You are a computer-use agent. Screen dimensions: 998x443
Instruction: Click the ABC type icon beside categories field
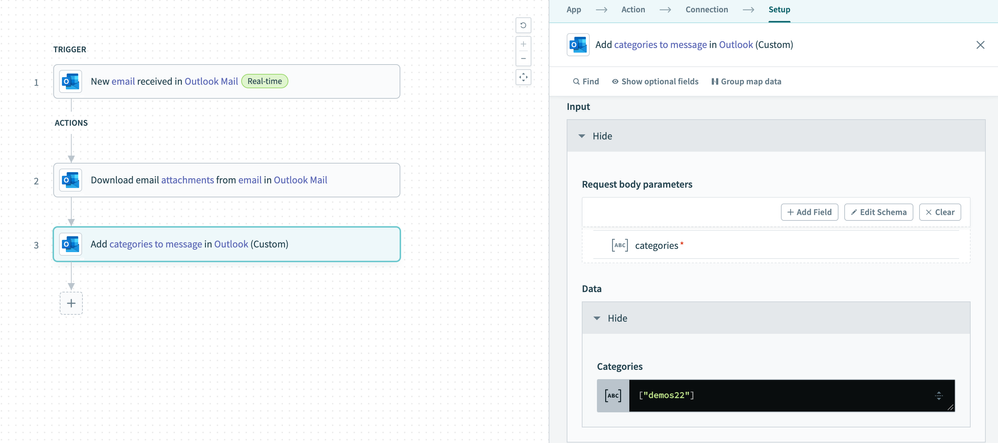pyautogui.click(x=620, y=246)
